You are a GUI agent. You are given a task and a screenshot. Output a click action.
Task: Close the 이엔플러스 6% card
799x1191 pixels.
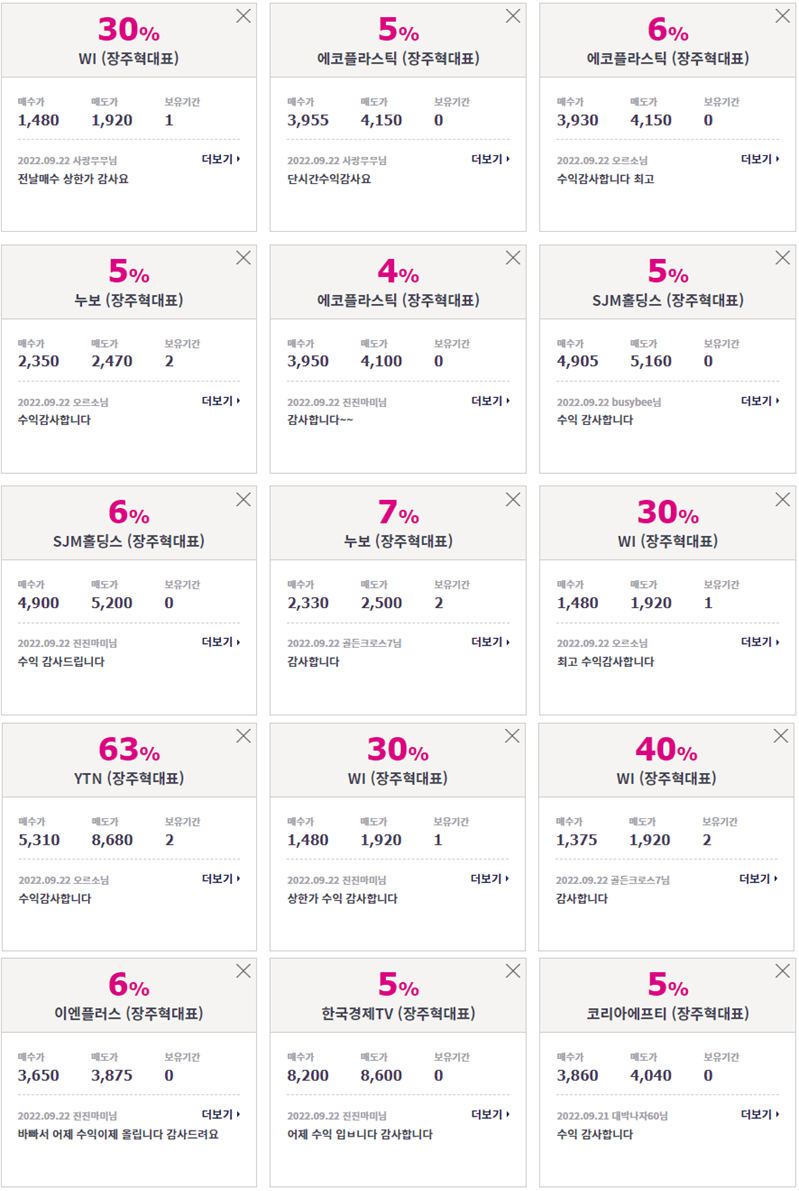243,971
